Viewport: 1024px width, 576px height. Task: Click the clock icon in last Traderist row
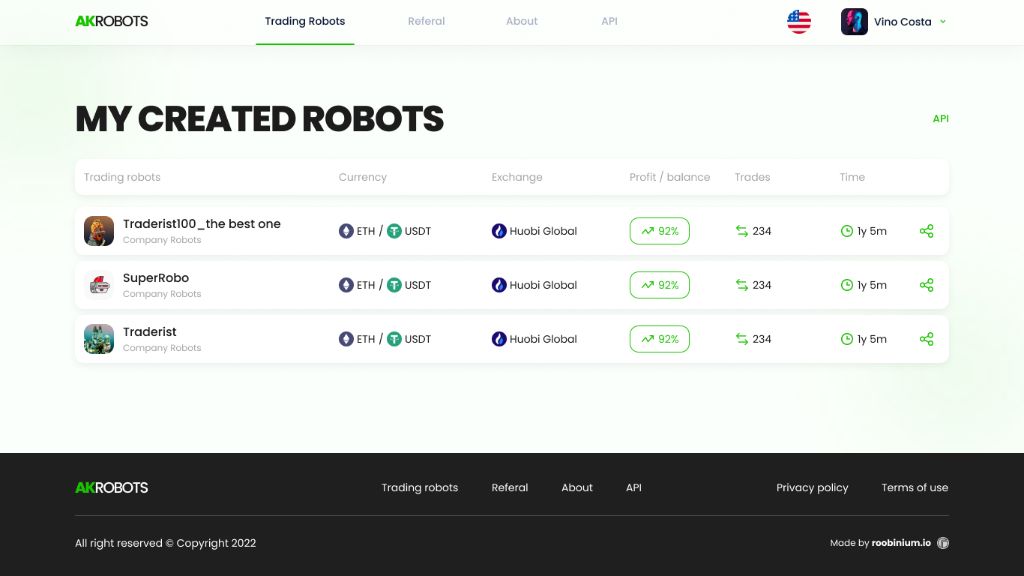(x=846, y=340)
